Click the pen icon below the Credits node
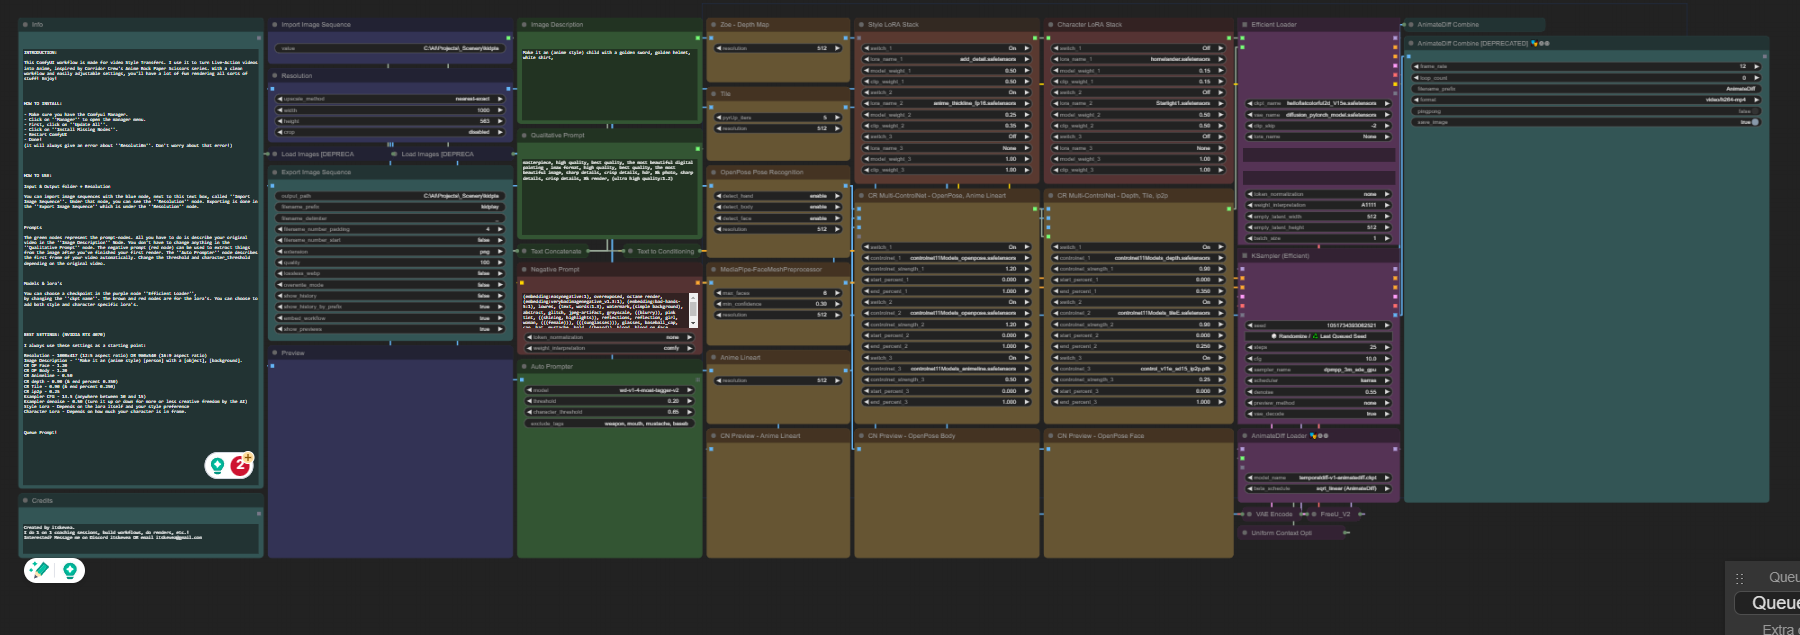Image resolution: width=1800 pixels, height=635 pixels. (x=39, y=570)
